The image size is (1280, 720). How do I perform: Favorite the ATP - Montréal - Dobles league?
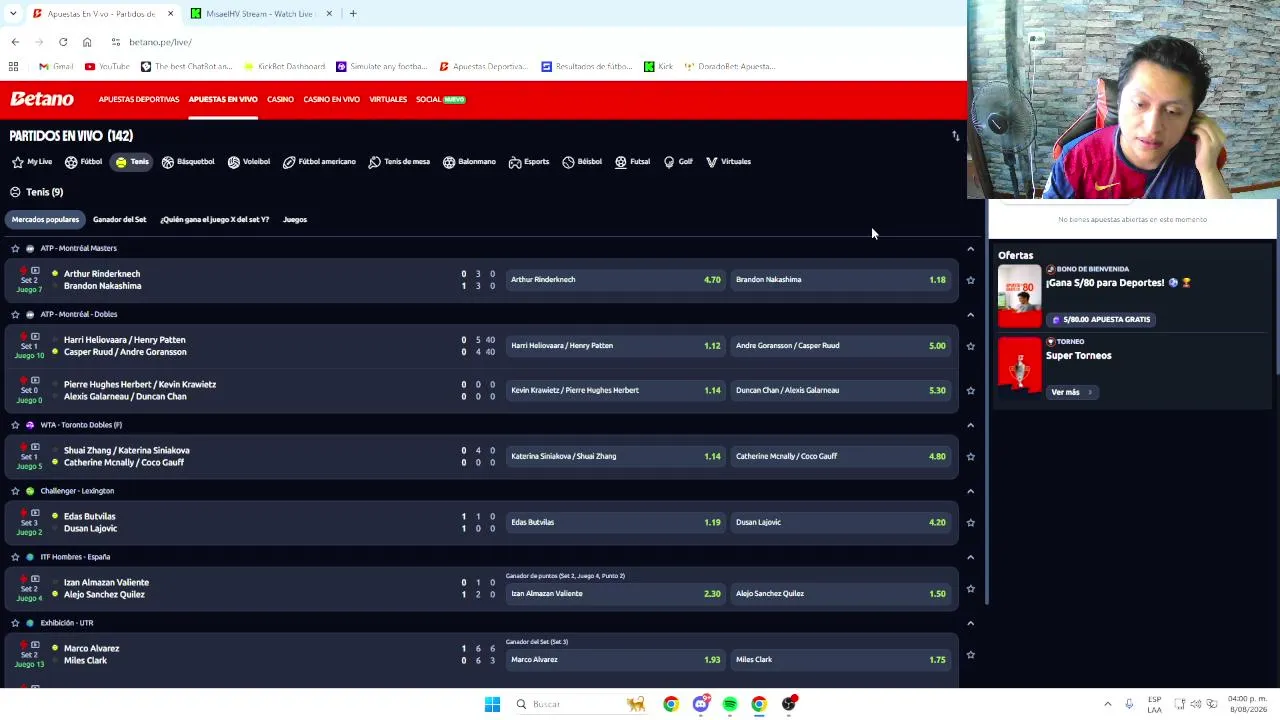[15, 314]
